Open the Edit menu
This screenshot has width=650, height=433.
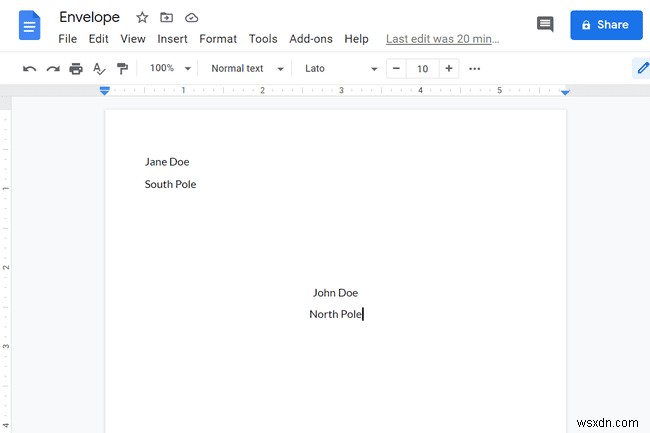[99, 39]
